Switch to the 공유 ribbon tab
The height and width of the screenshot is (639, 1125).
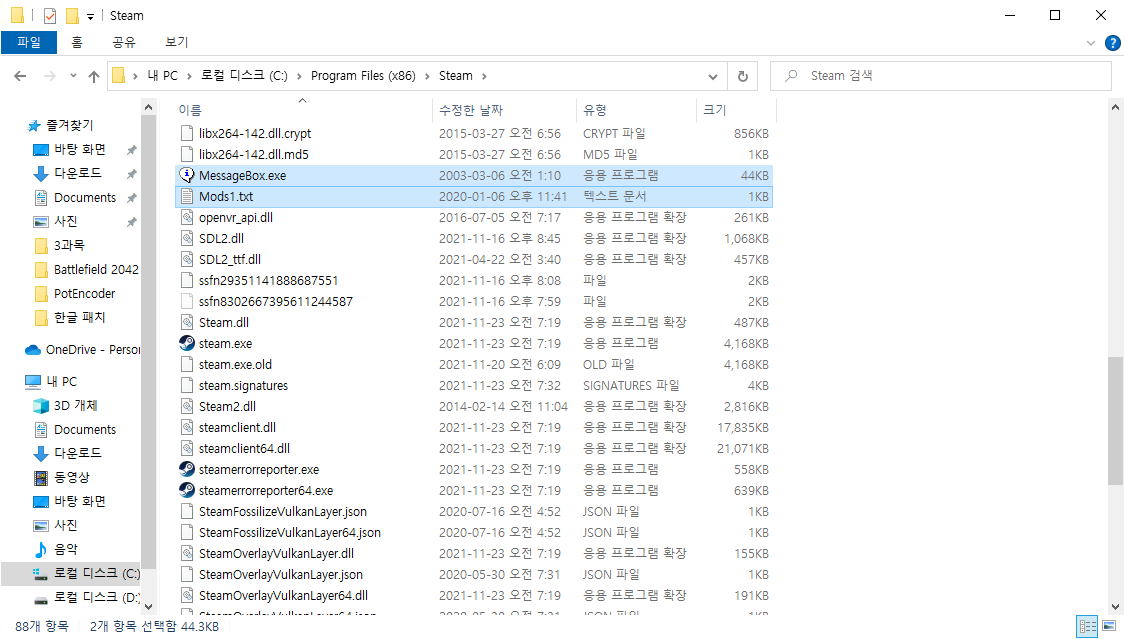tap(123, 42)
